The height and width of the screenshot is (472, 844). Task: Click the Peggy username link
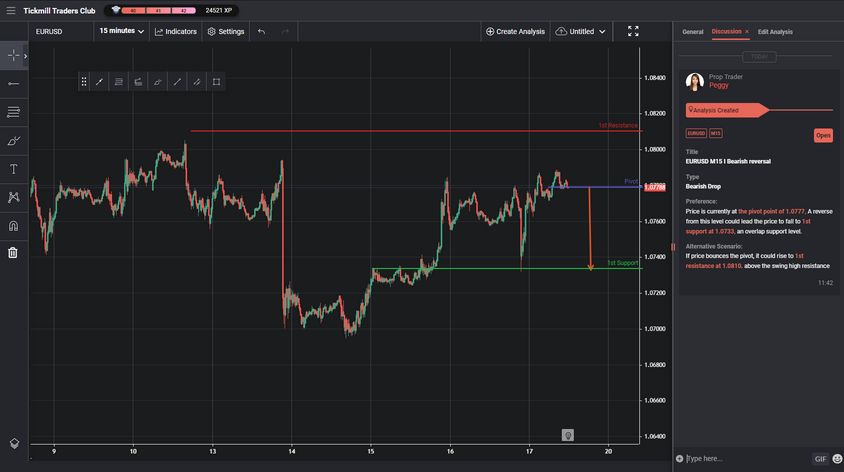click(719, 86)
